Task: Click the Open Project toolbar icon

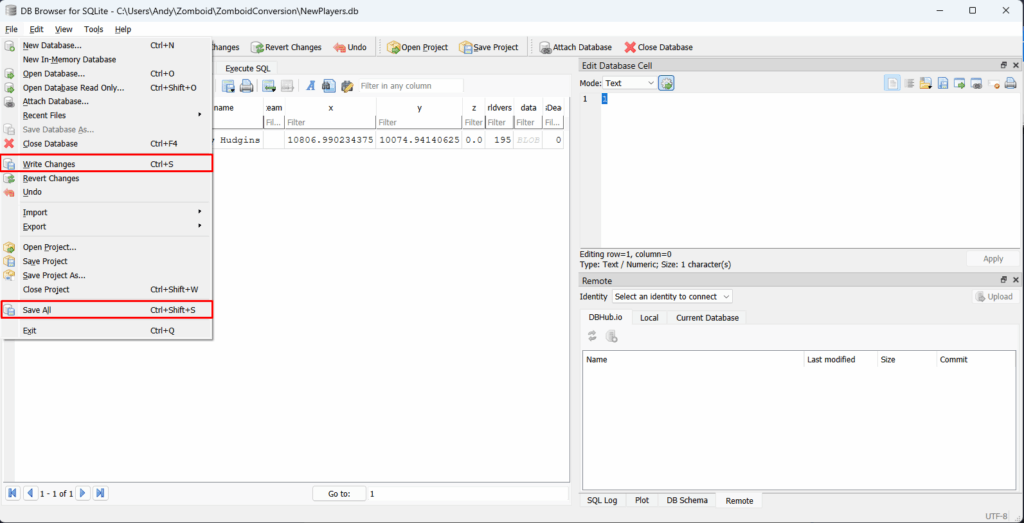Action: (x=418, y=47)
